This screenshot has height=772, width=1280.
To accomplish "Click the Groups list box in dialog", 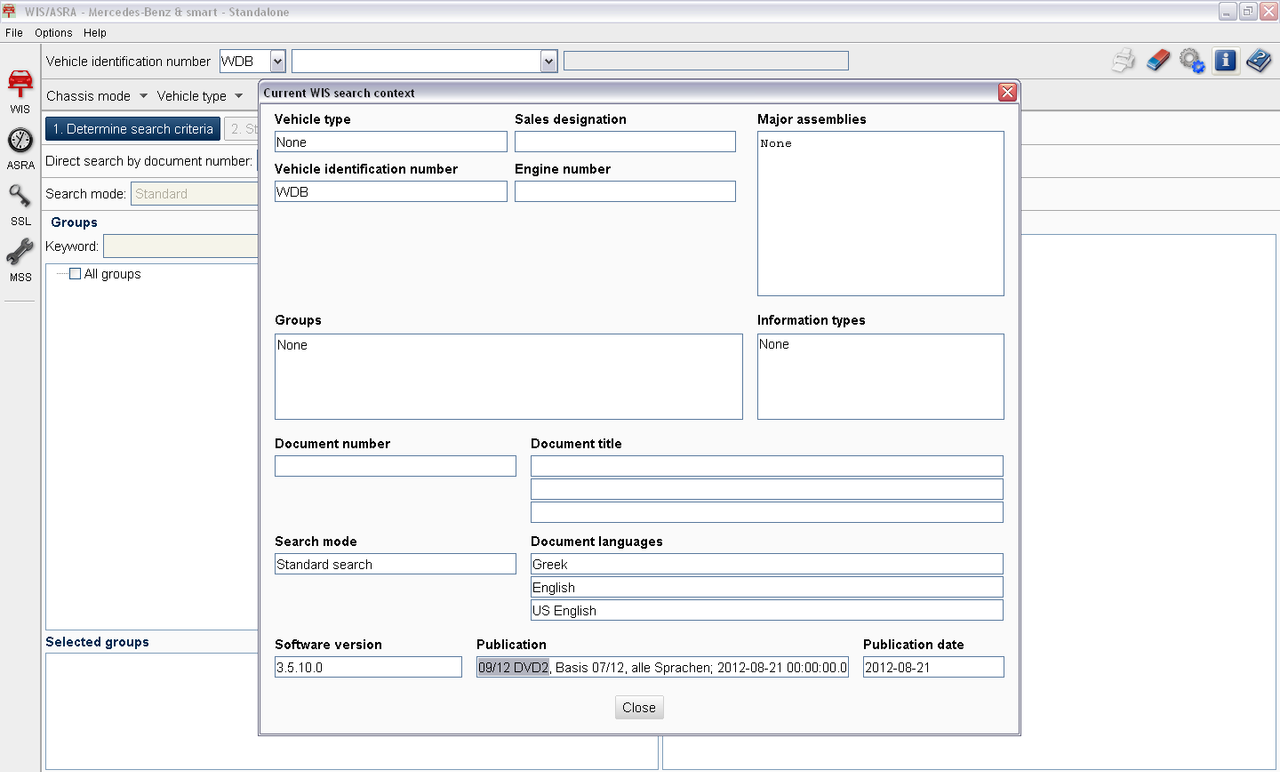I will [x=509, y=376].
